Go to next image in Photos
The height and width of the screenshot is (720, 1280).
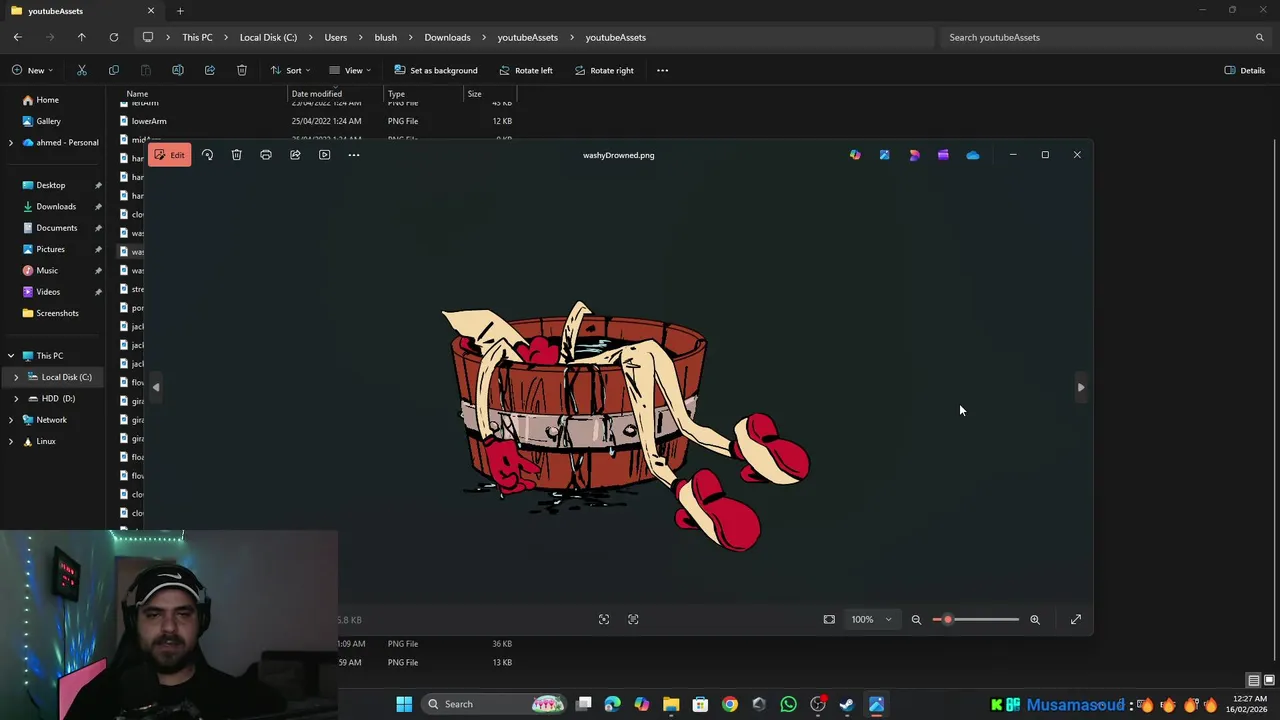(x=1081, y=387)
